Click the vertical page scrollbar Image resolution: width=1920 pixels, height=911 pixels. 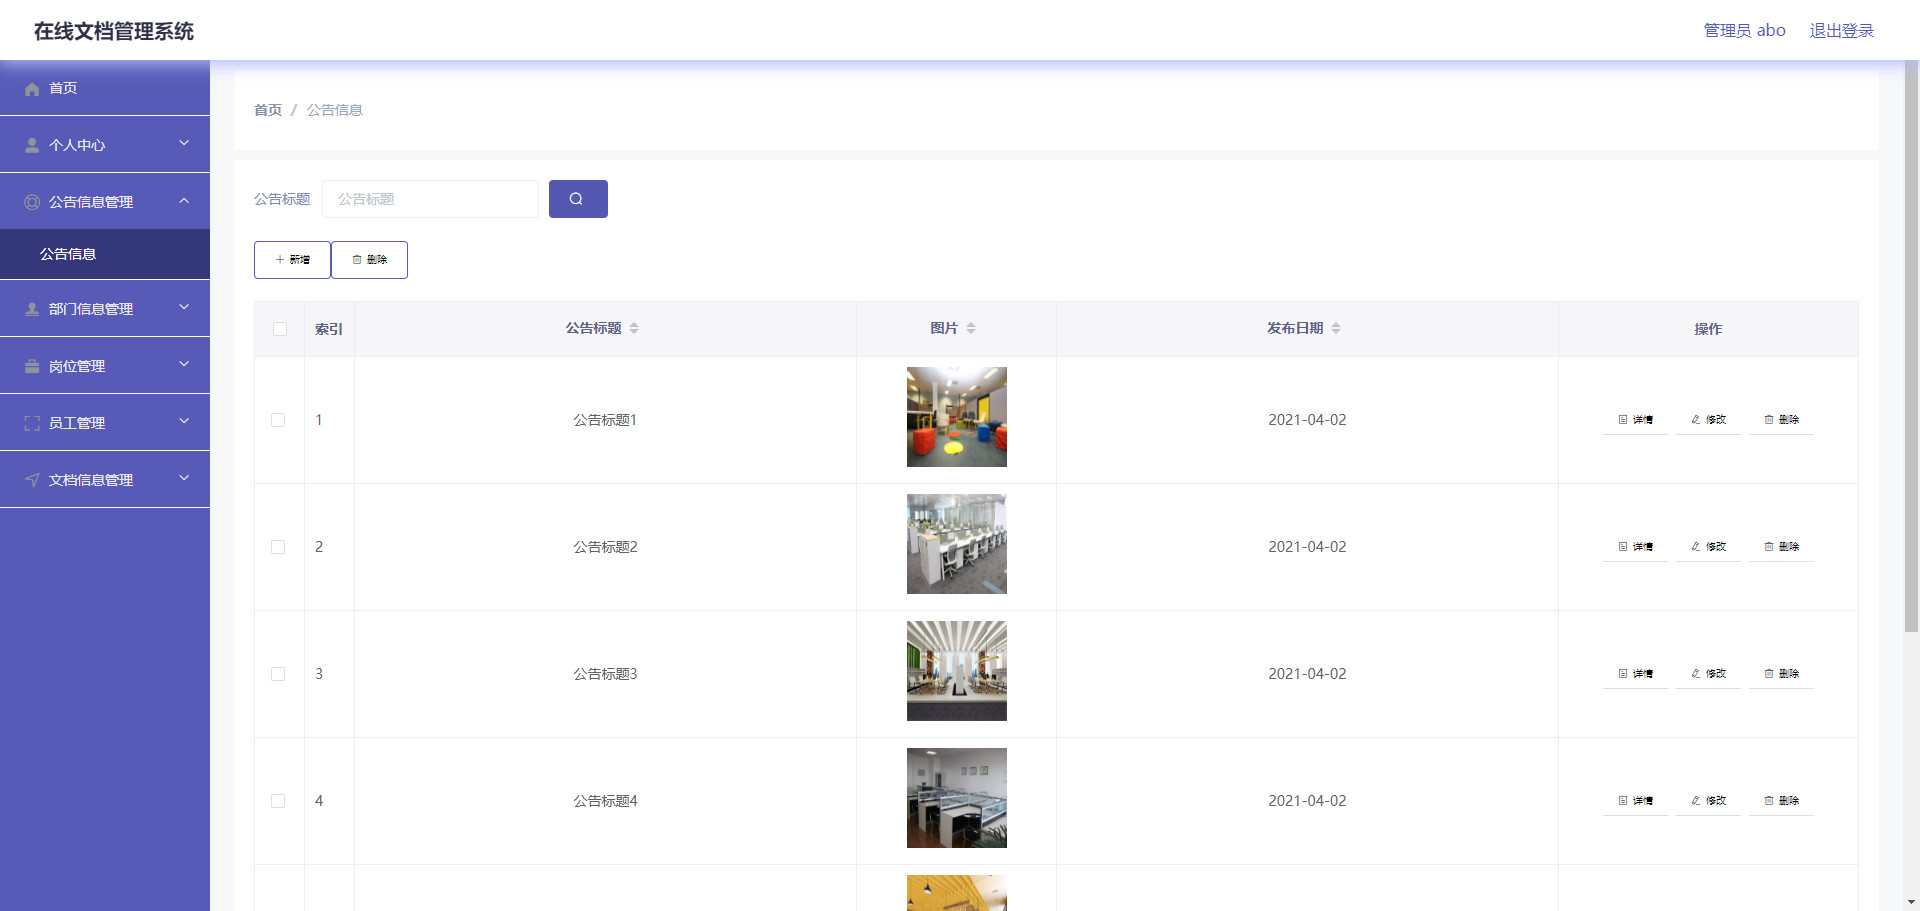point(1912,346)
